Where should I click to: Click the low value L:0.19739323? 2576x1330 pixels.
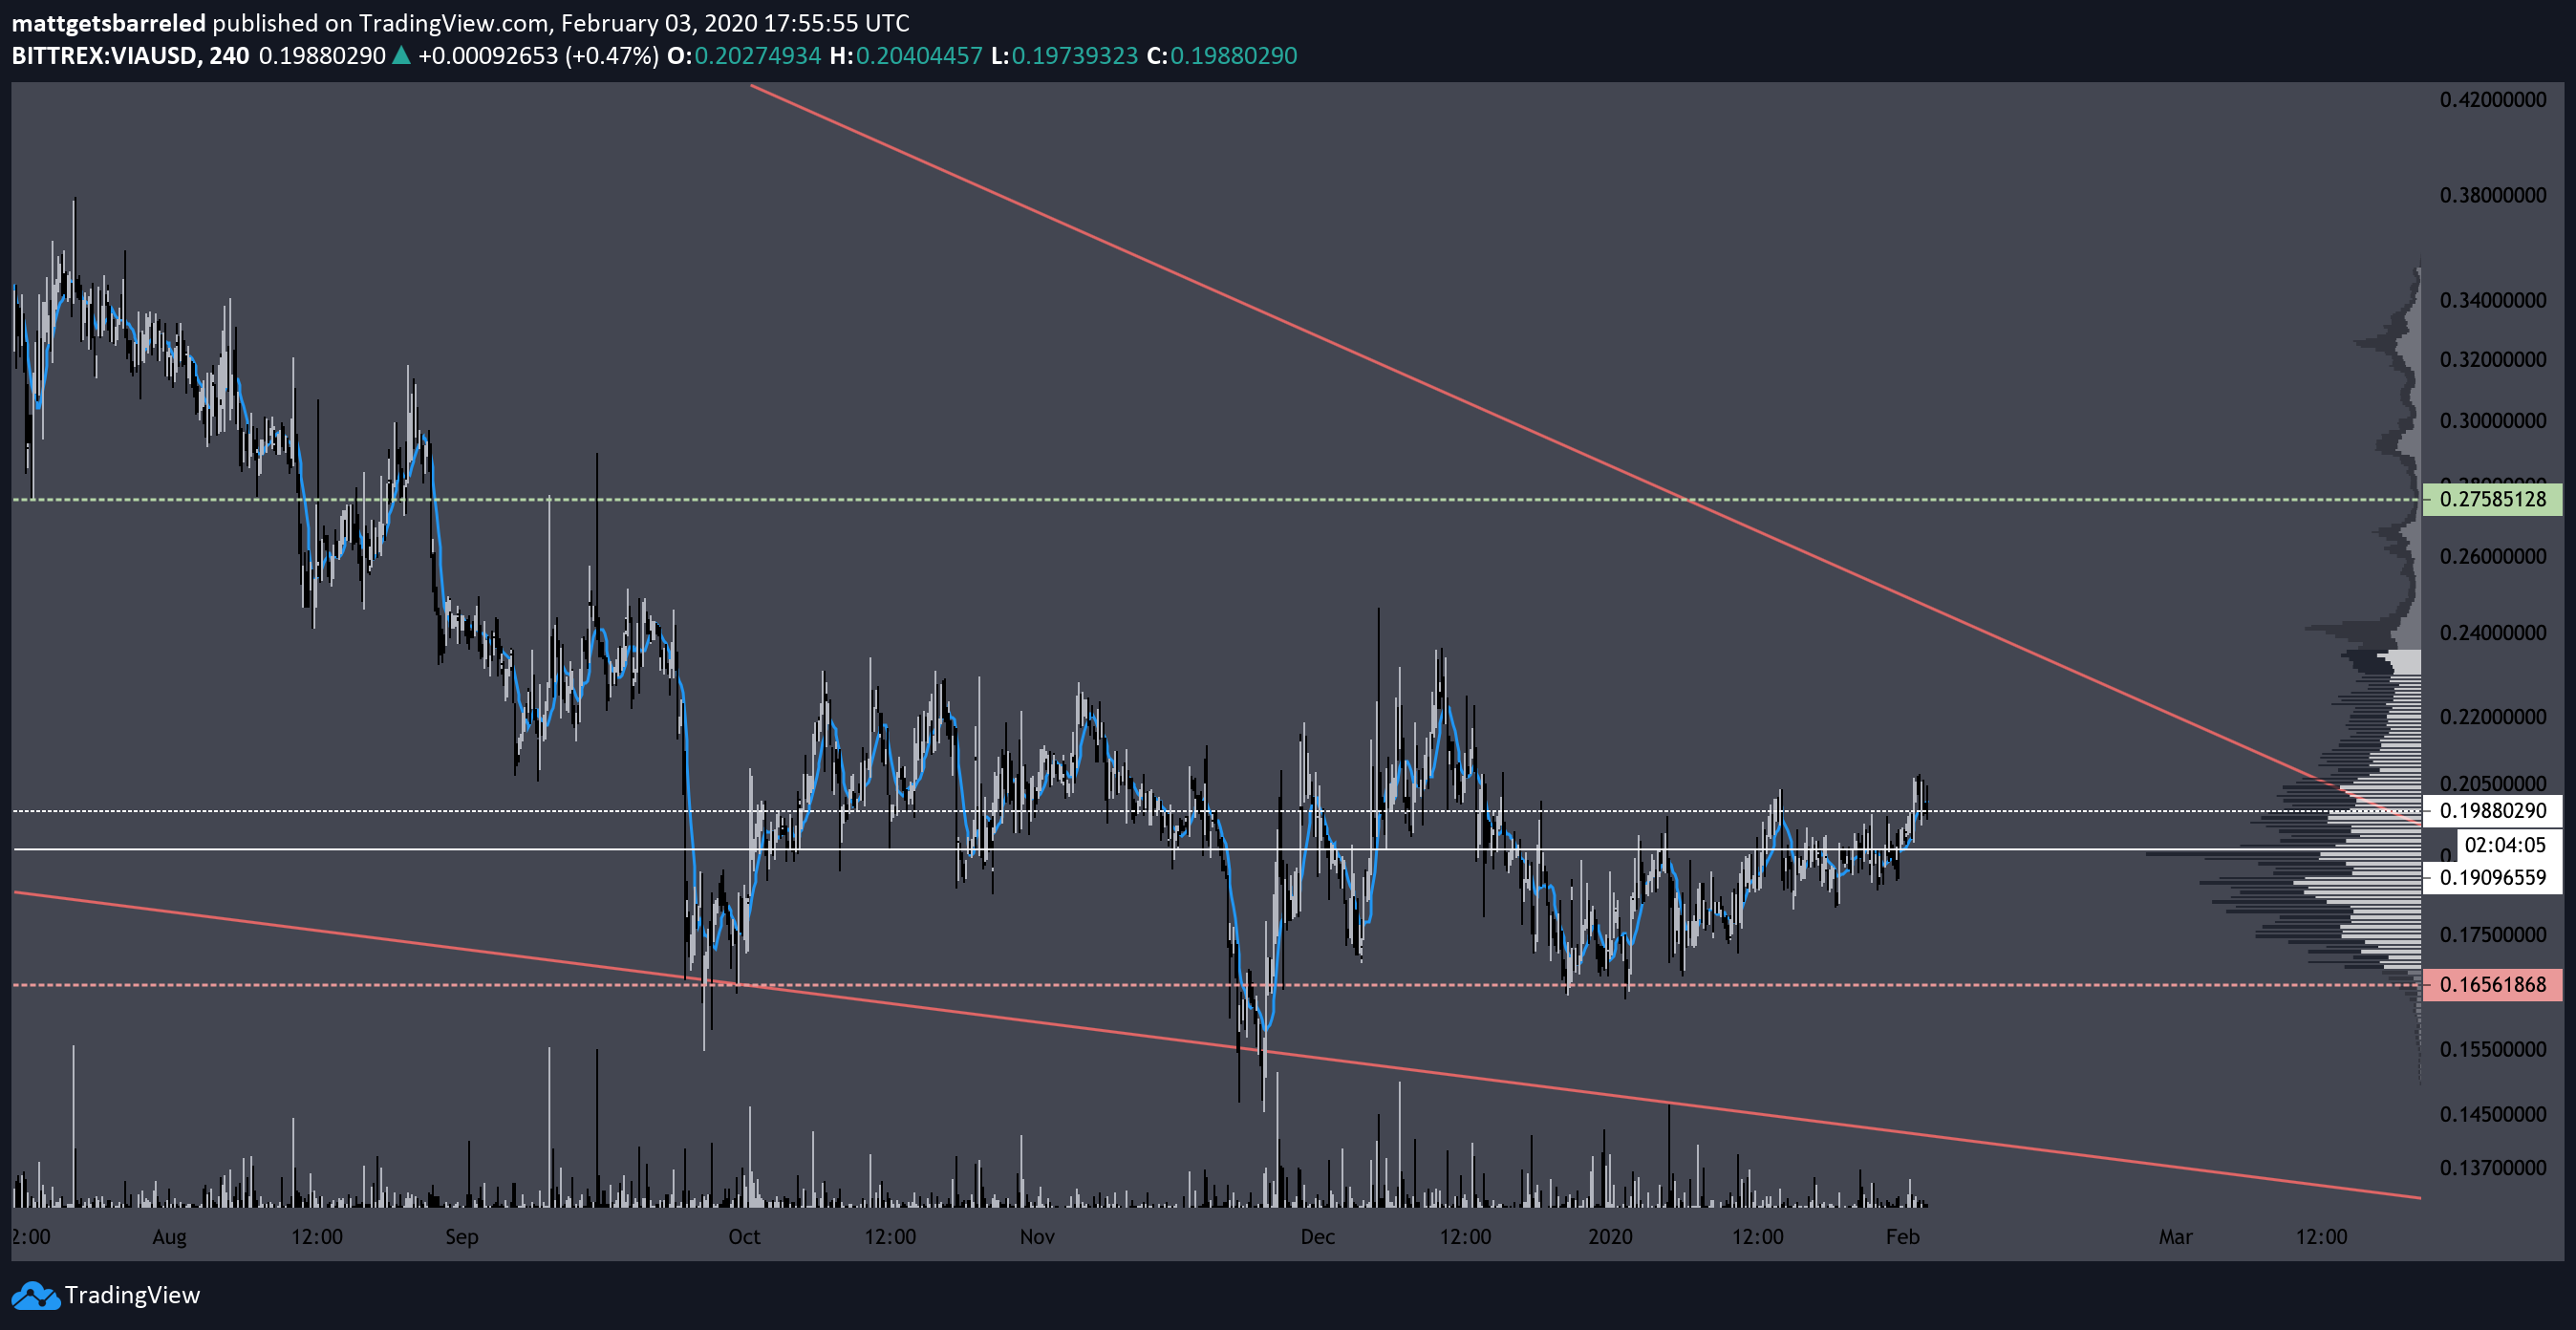pyautogui.click(x=1064, y=56)
